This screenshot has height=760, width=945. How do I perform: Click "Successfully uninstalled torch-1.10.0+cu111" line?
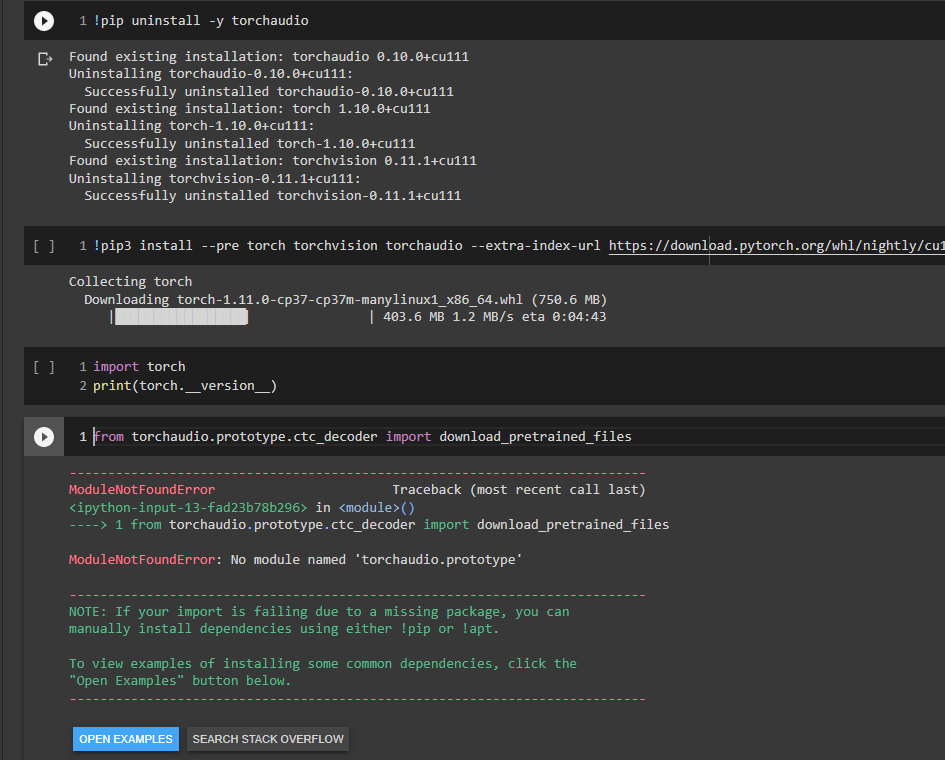(250, 143)
